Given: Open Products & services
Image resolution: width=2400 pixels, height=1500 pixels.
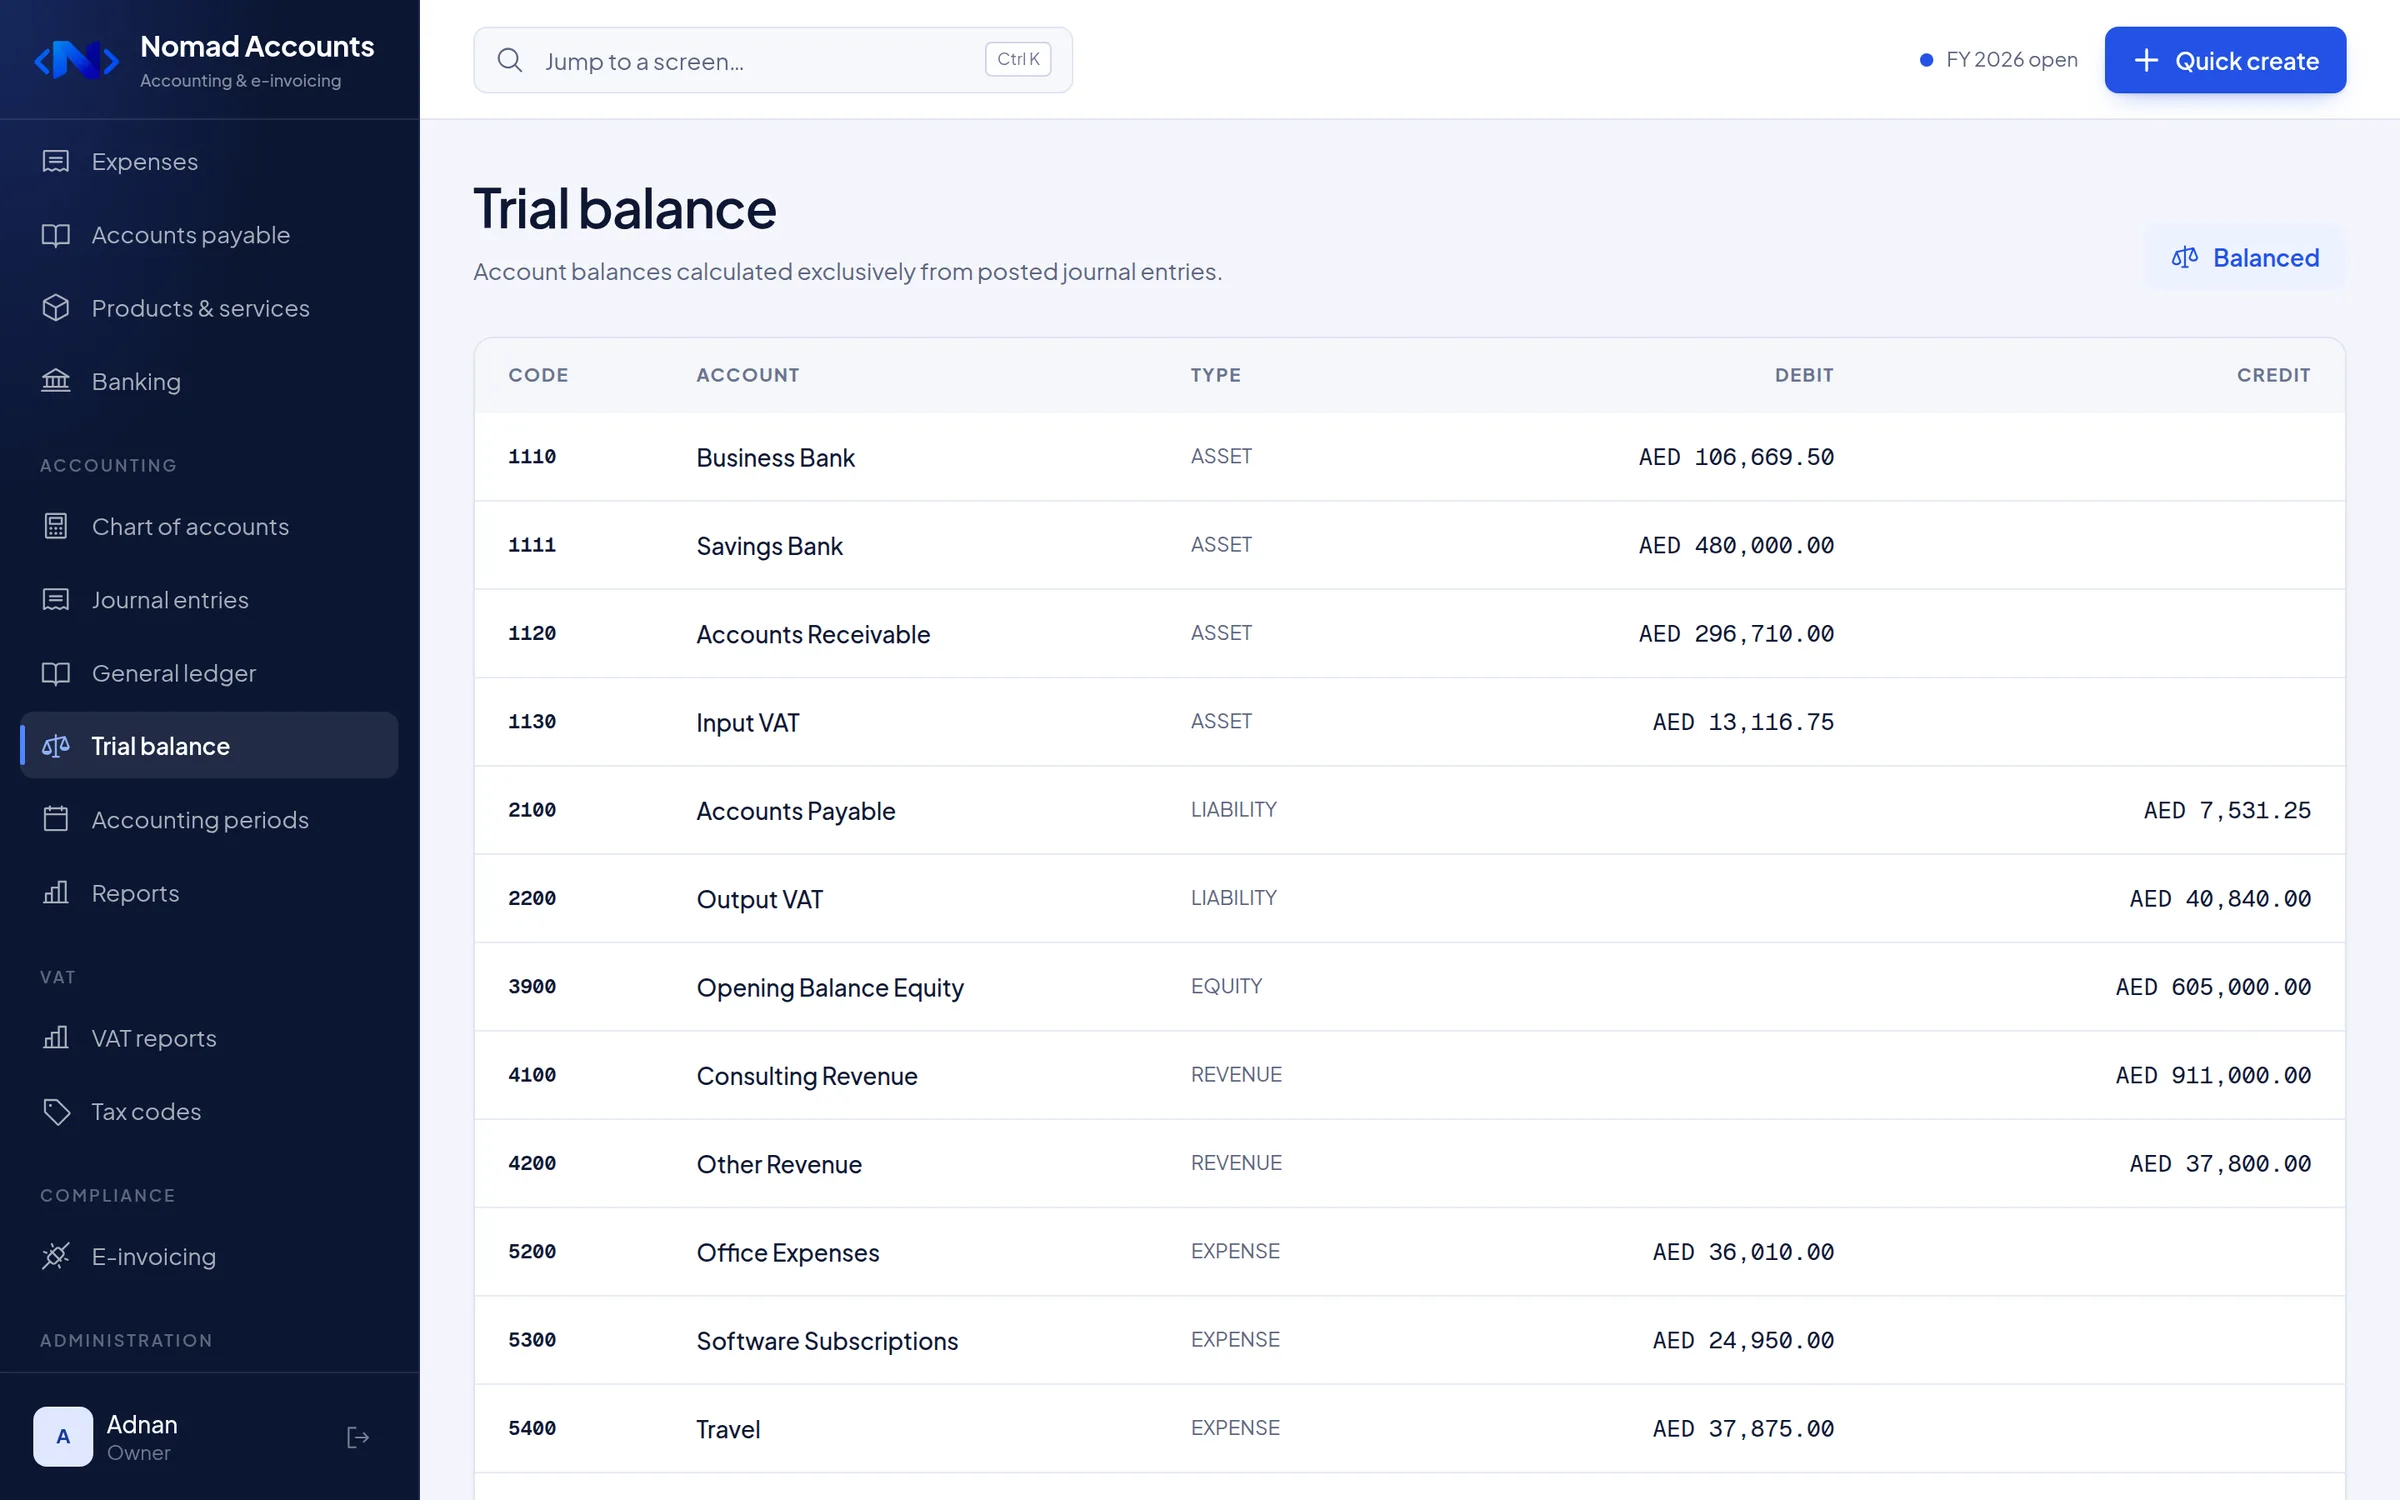Looking at the screenshot, I should 209,308.
